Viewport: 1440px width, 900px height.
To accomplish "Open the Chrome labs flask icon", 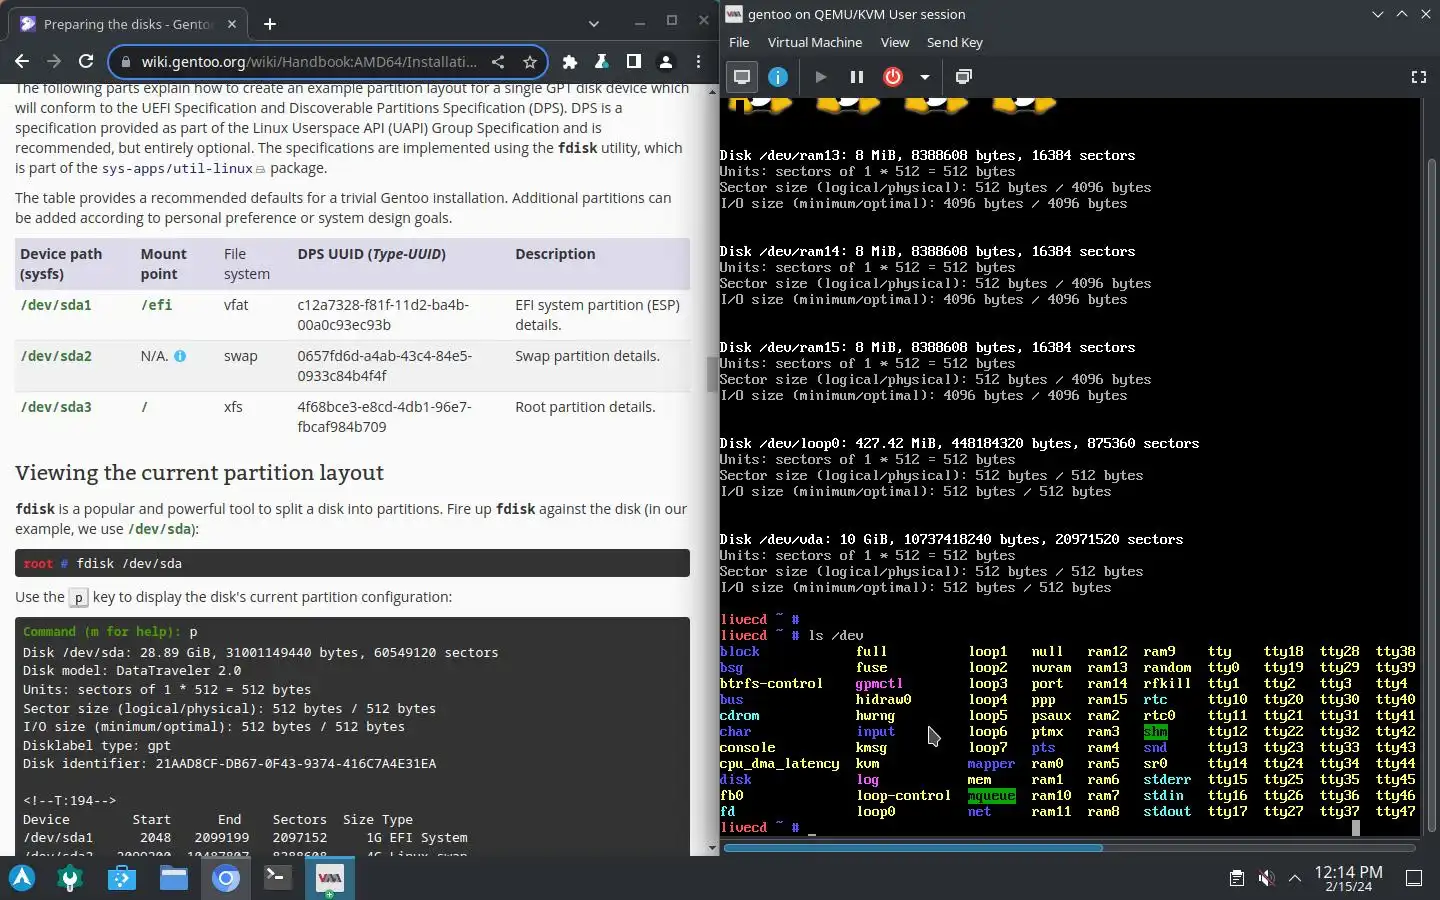I will click(602, 62).
